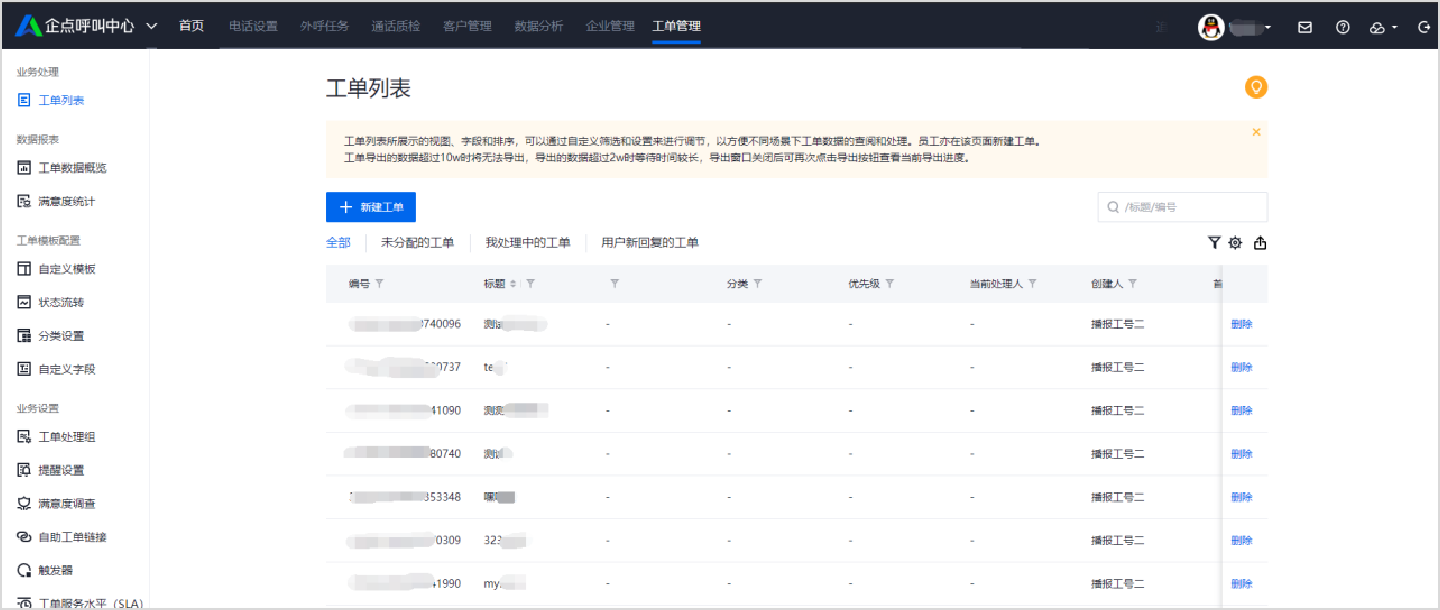The height and width of the screenshot is (610, 1440).
Task: Click 删除 link in the first row
Action: pos(1241,324)
